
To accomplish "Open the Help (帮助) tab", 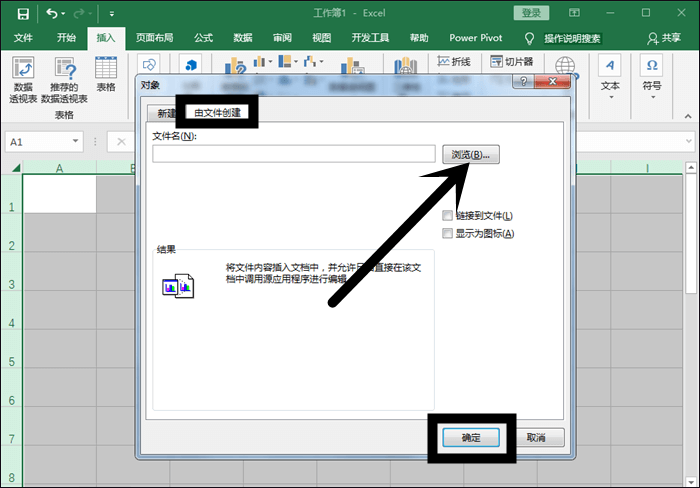I will pyautogui.click(x=419, y=38).
